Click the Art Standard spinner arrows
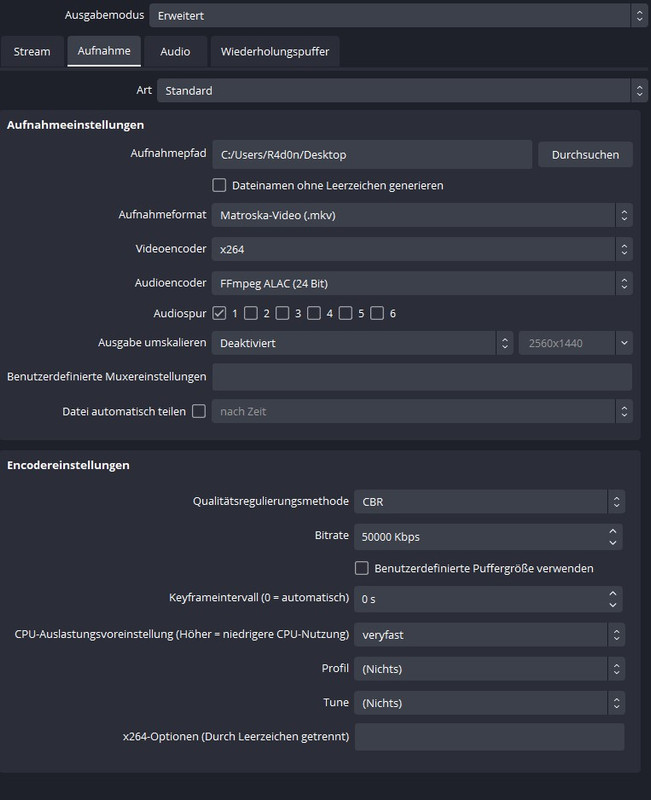The width and height of the screenshot is (651, 800). pos(639,90)
